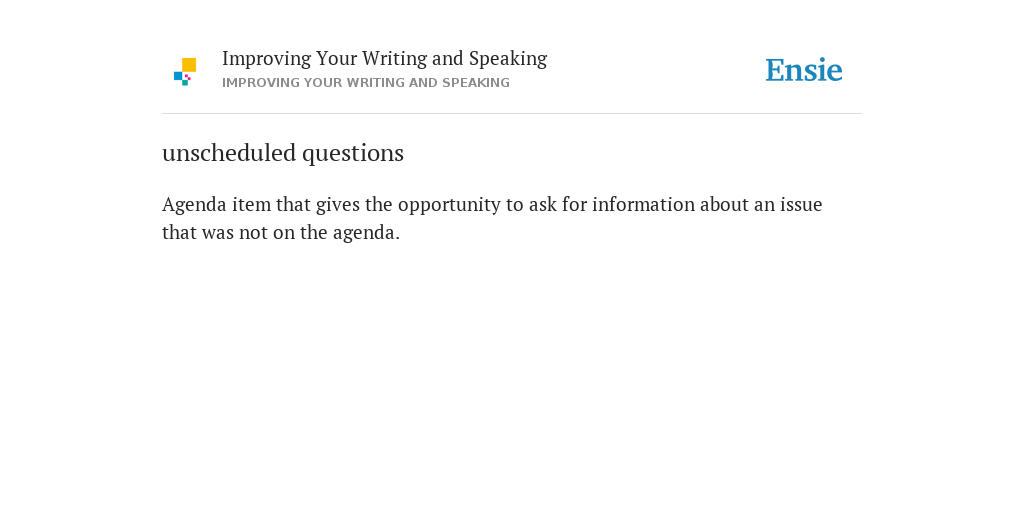Click the definition paragraph starting 'Agenda item'

point(492,218)
